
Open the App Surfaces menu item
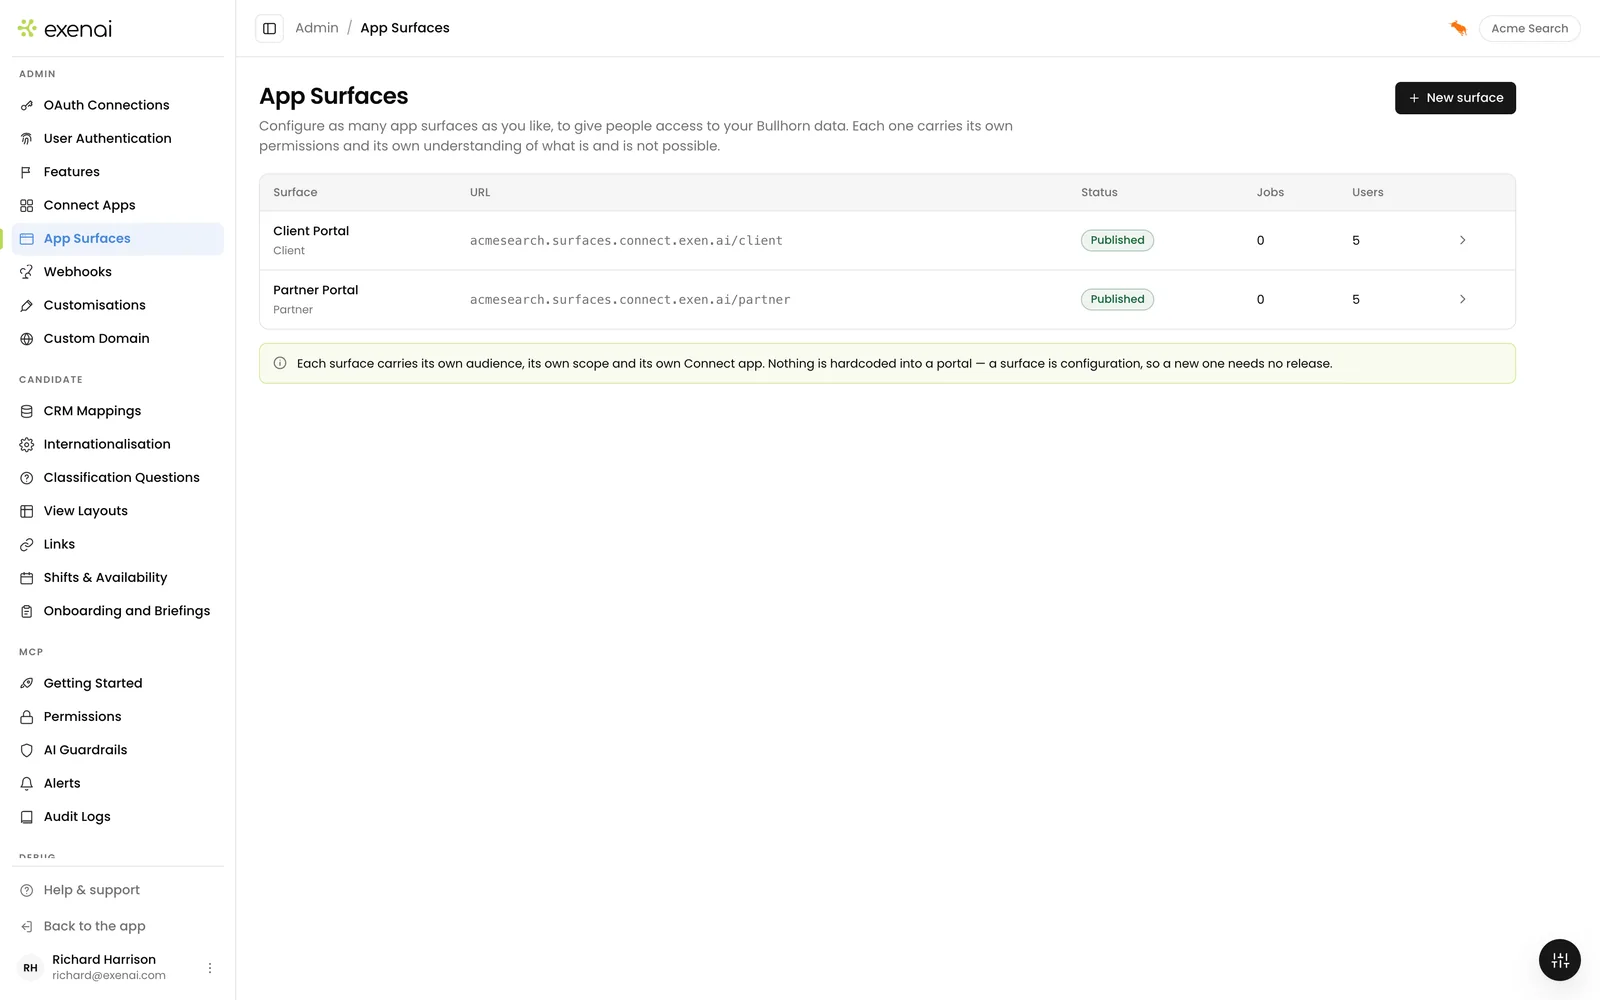(x=118, y=238)
